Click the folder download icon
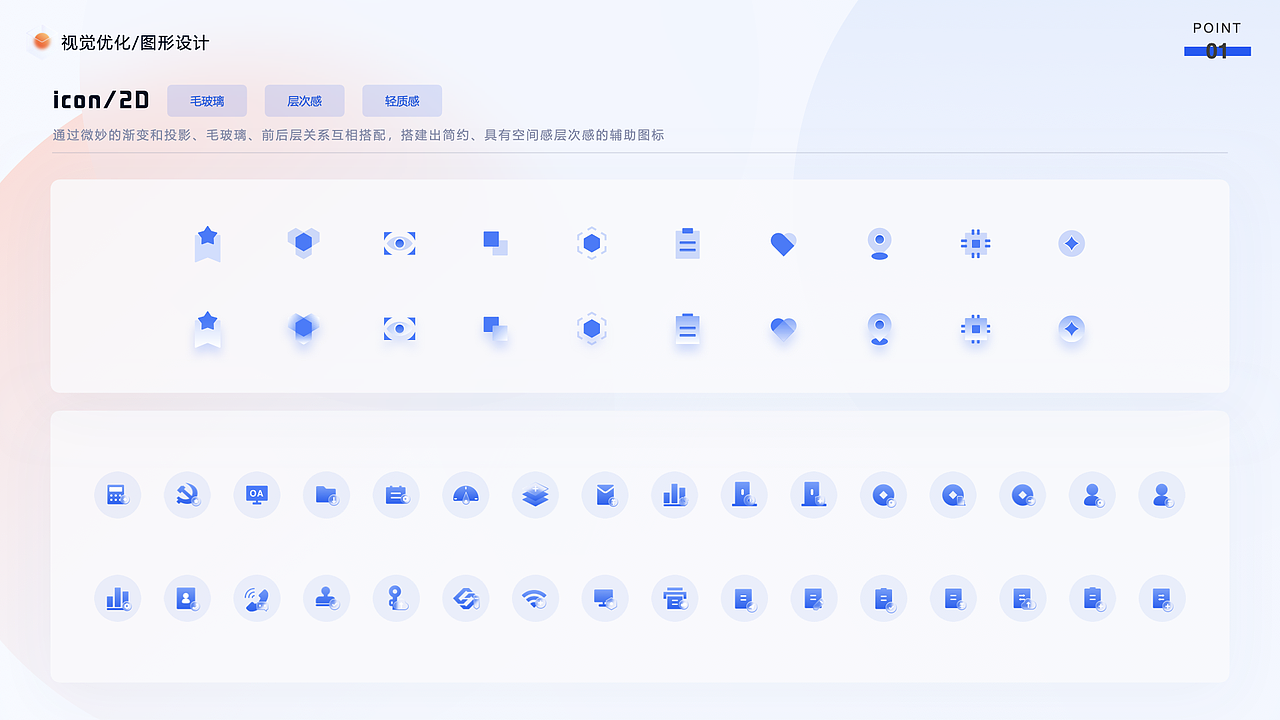 [x=326, y=494]
